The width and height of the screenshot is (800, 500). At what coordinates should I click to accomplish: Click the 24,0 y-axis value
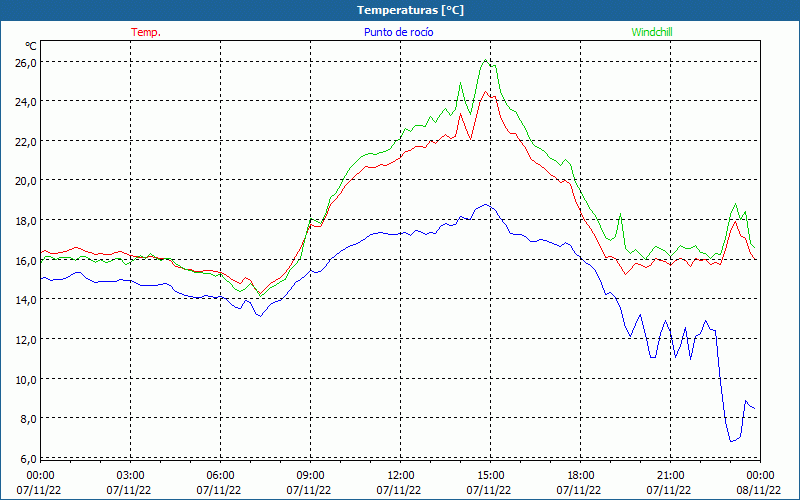coord(26,102)
